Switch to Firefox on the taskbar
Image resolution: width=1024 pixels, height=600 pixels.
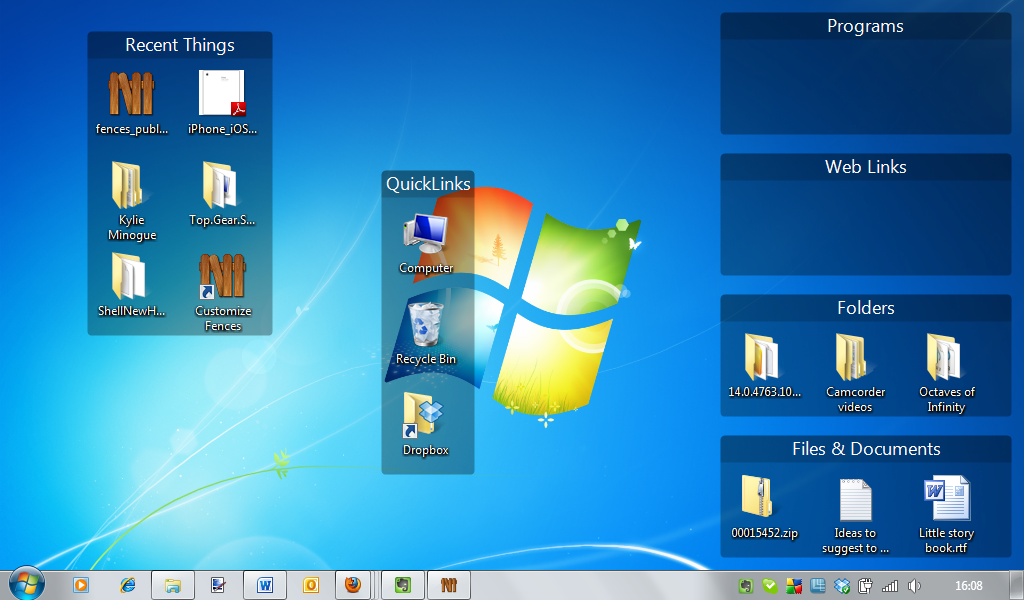point(353,585)
